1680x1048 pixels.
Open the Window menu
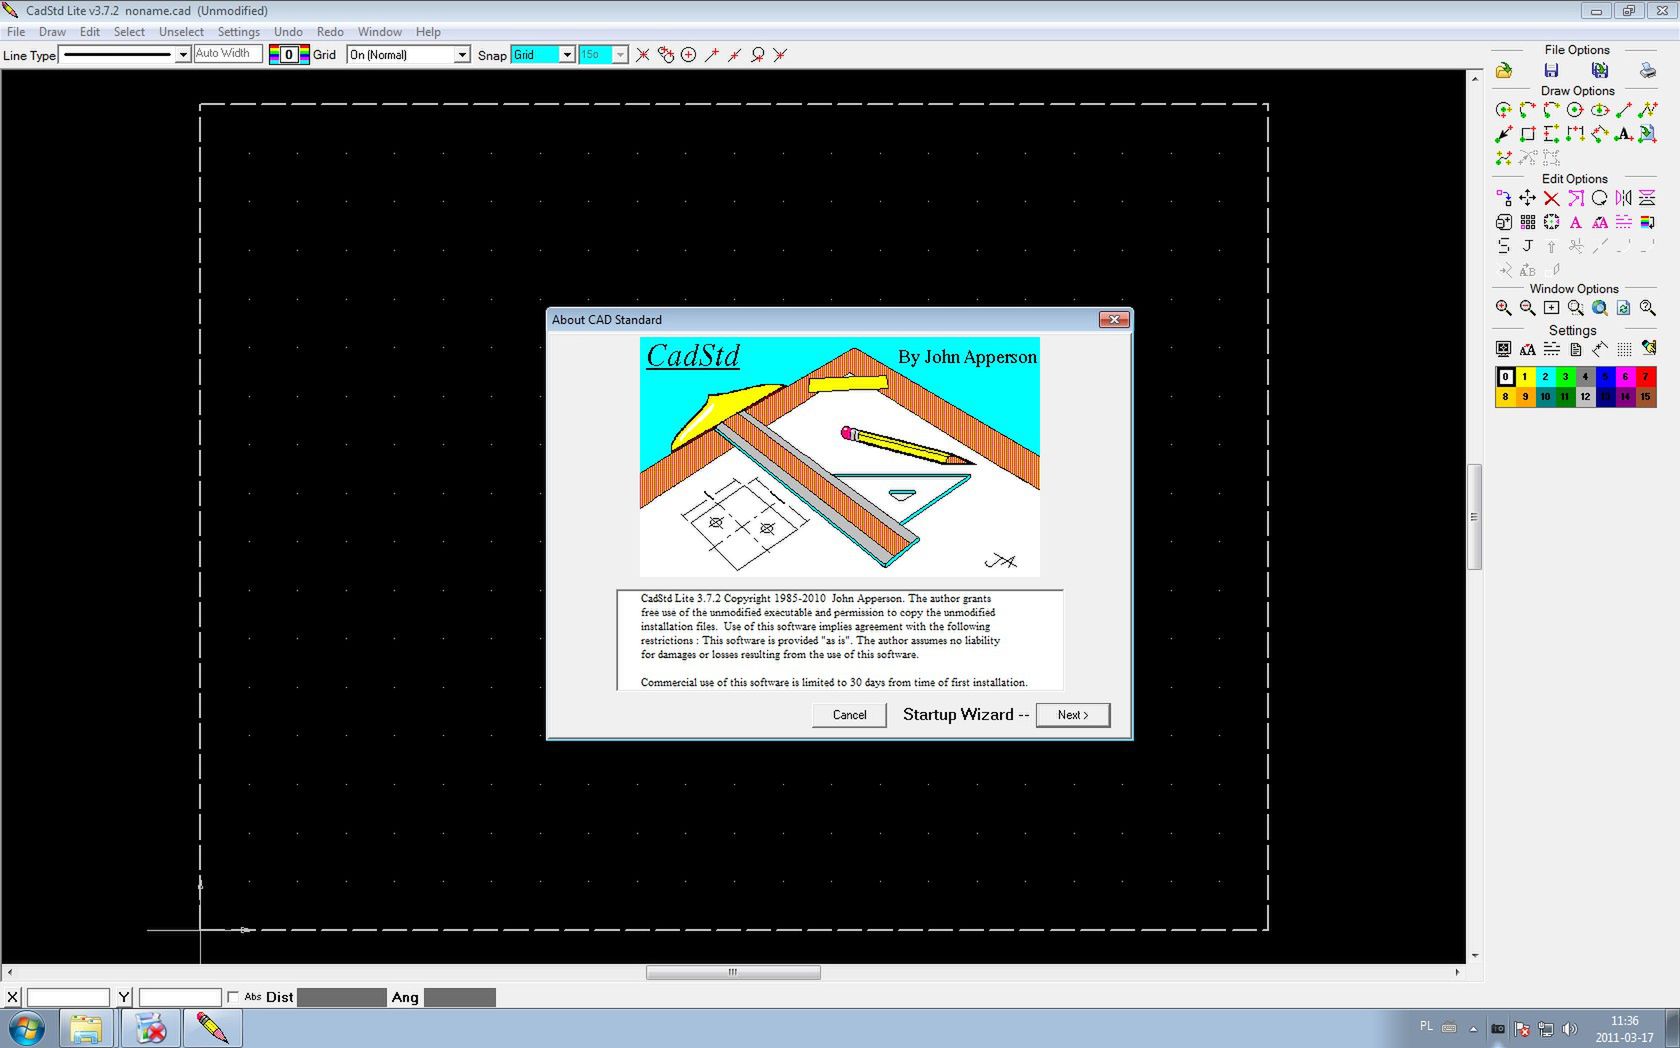point(380,32)
